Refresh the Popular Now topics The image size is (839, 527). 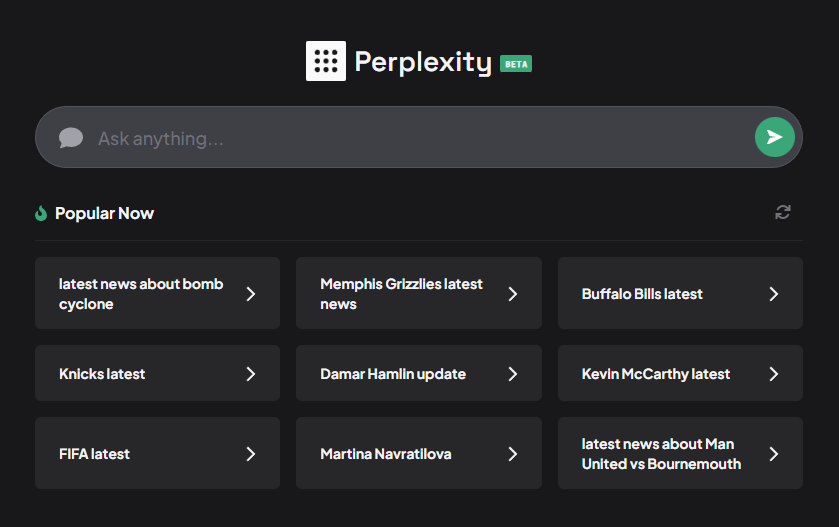tap(783, 212)
